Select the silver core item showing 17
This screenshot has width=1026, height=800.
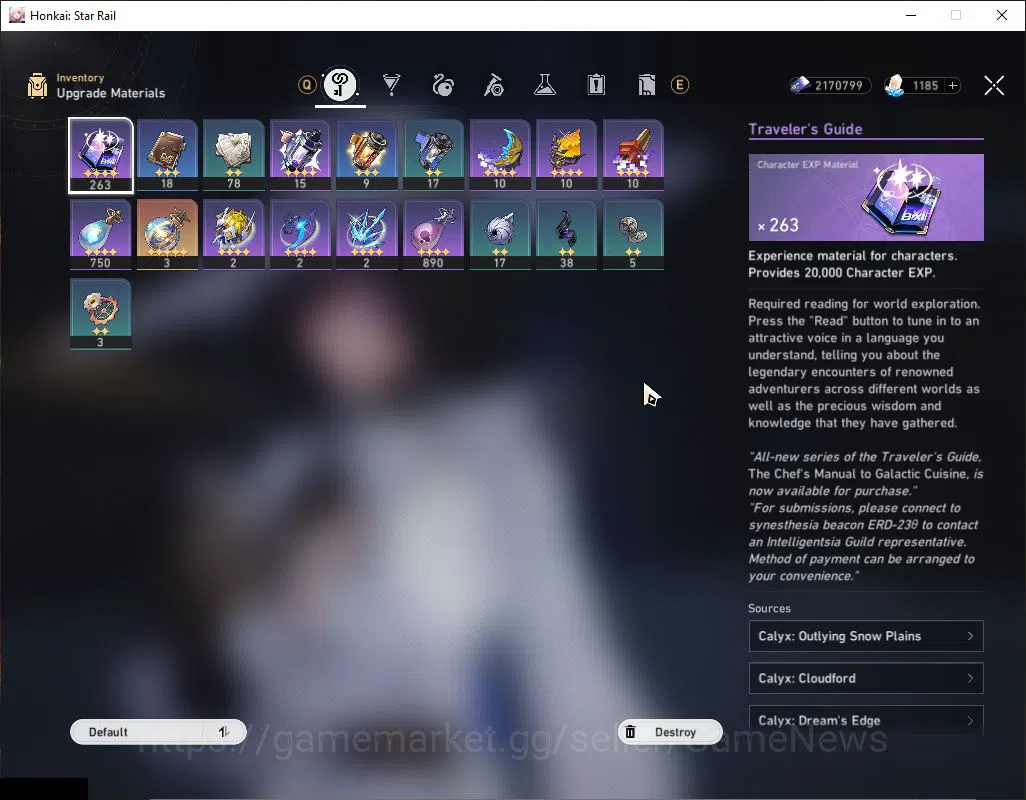click(x=500, y=234)
